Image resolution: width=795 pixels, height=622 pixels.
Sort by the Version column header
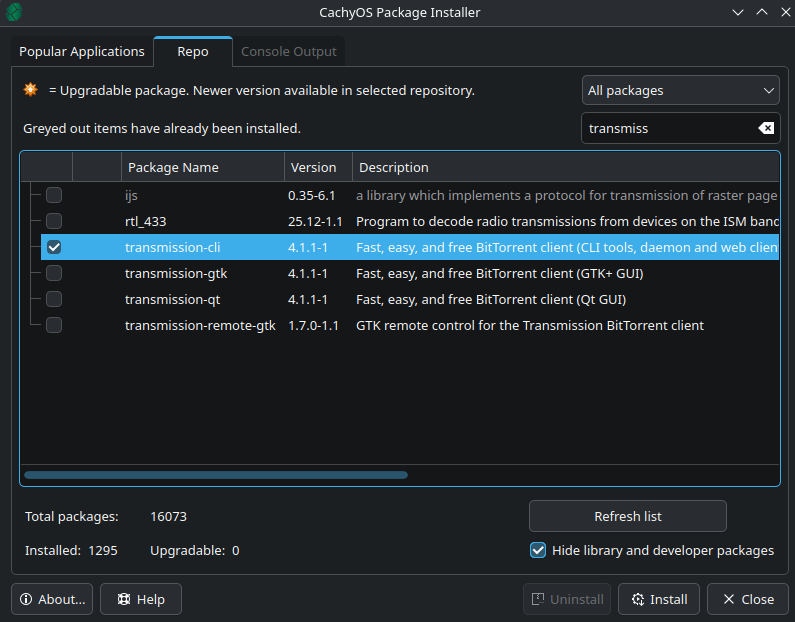coord(318,167)
